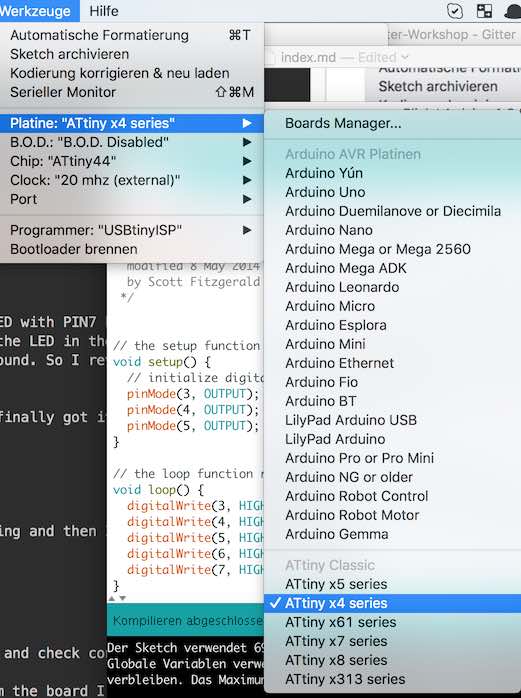Choose Kodierung korrigieren & neu laden
The height and width of the screenshot is (698, 521).
(x=132, y=73)
